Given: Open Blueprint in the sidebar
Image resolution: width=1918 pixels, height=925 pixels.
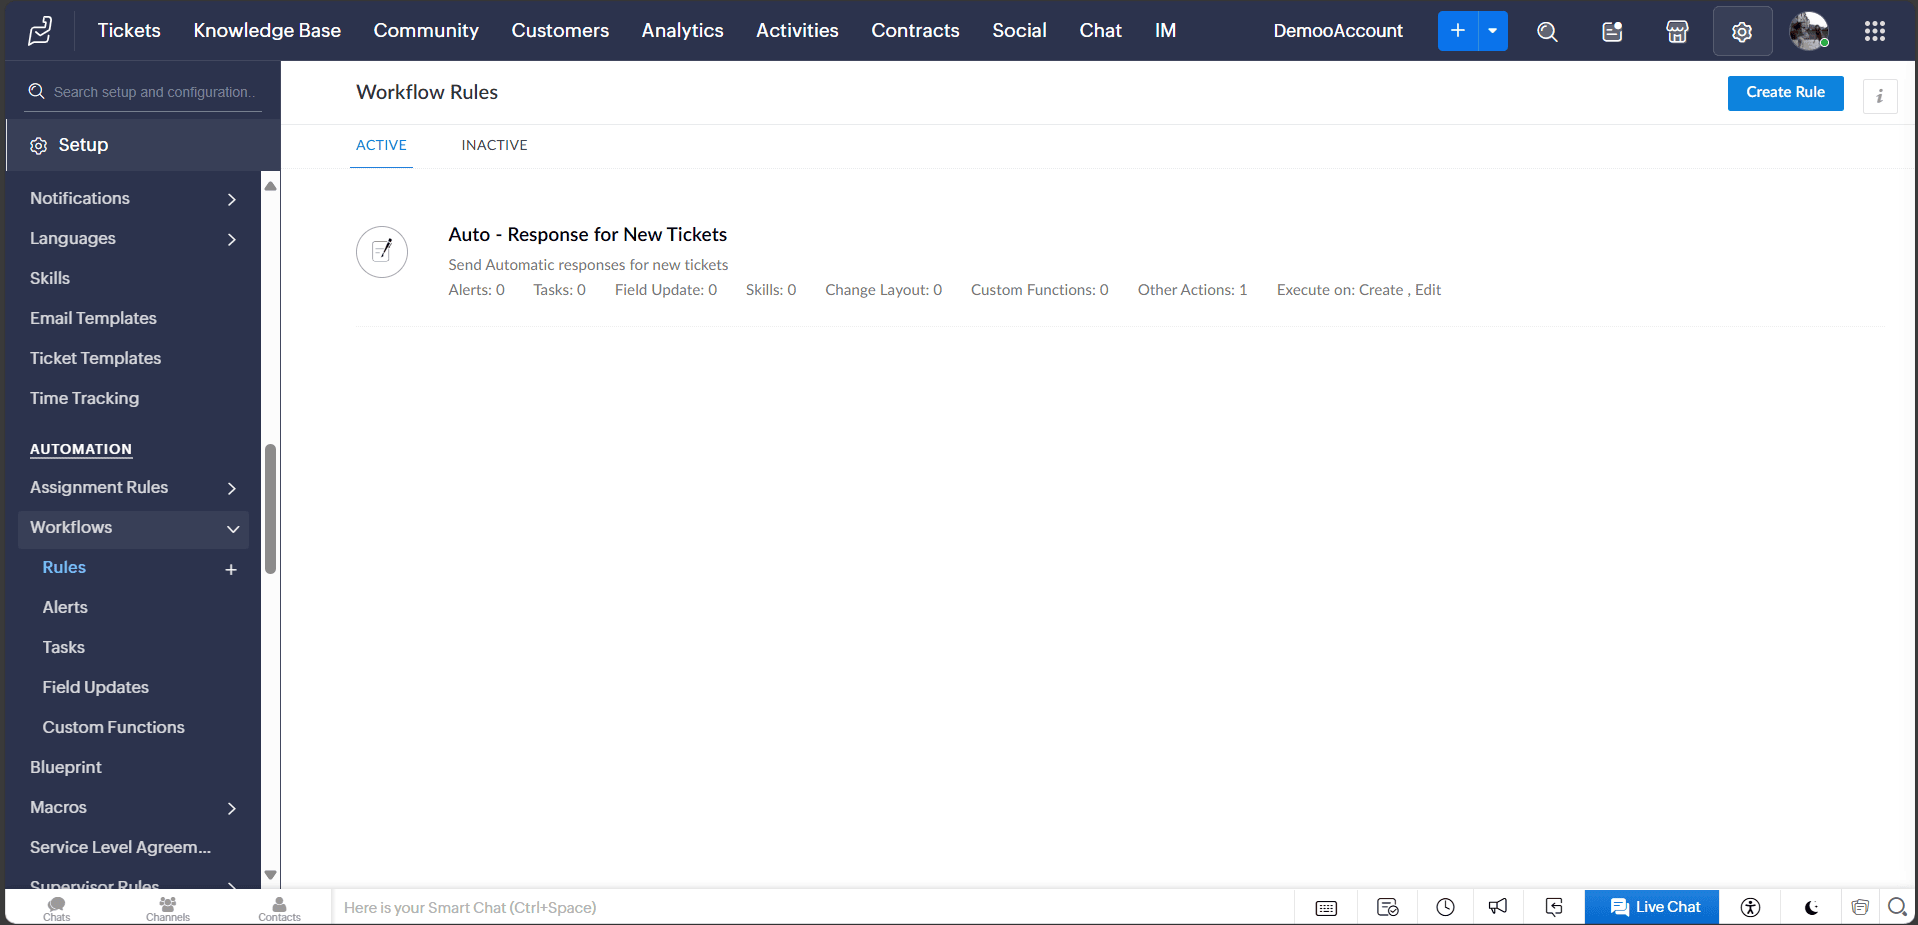Looking at the screenshot, I should click(66, 767).
